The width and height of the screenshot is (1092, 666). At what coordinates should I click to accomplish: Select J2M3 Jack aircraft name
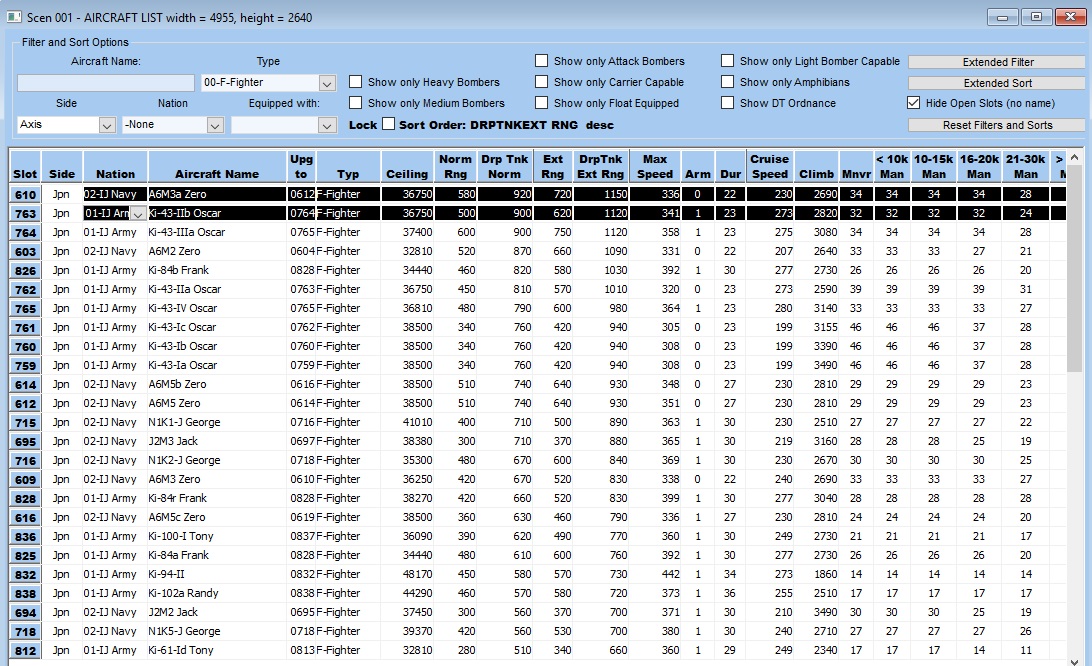(x=173, y=441)
